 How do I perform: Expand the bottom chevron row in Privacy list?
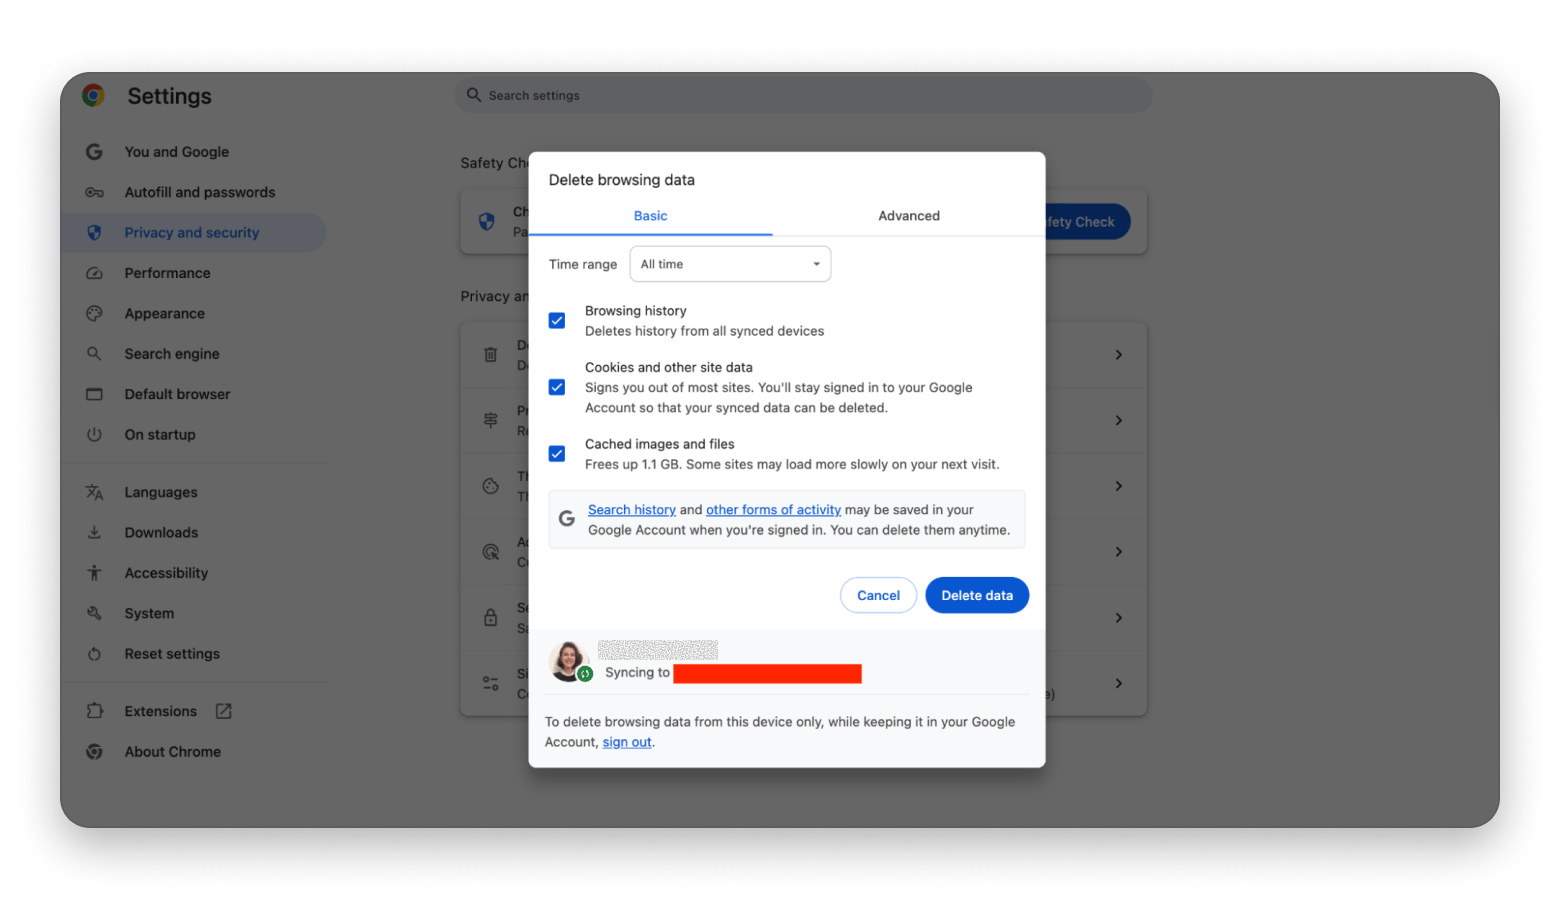point(1118,683)
